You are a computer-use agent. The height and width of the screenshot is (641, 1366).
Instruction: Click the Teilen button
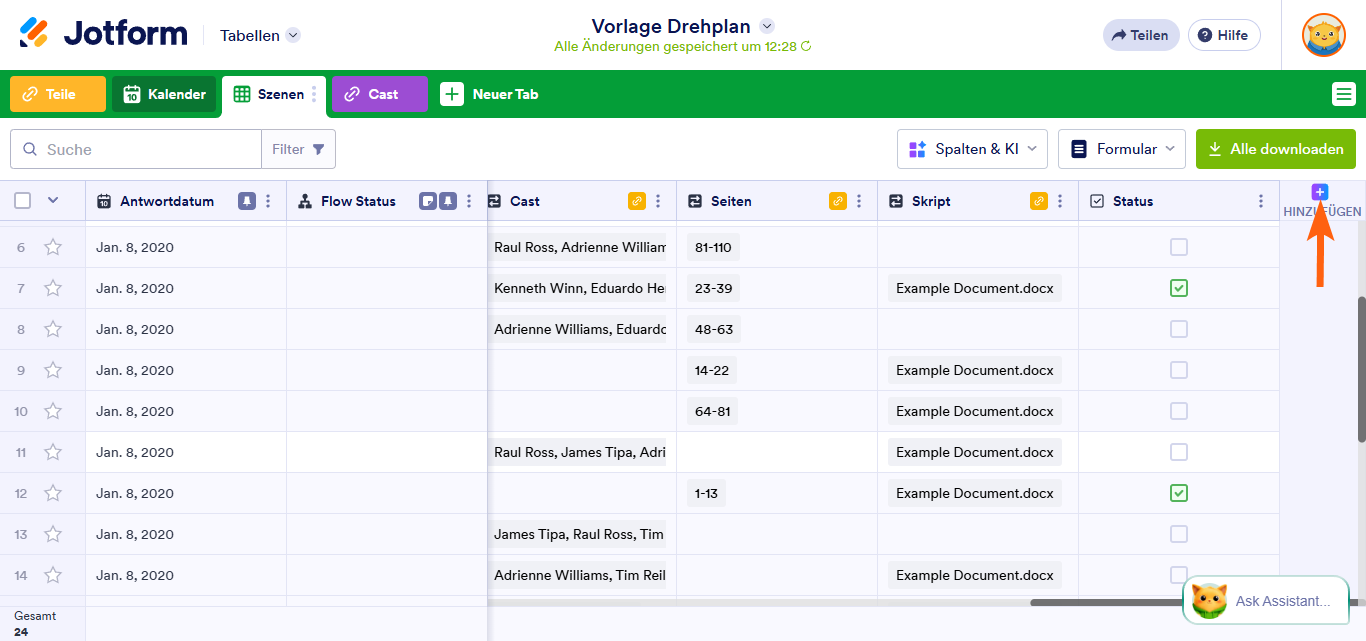(1141, 34)
